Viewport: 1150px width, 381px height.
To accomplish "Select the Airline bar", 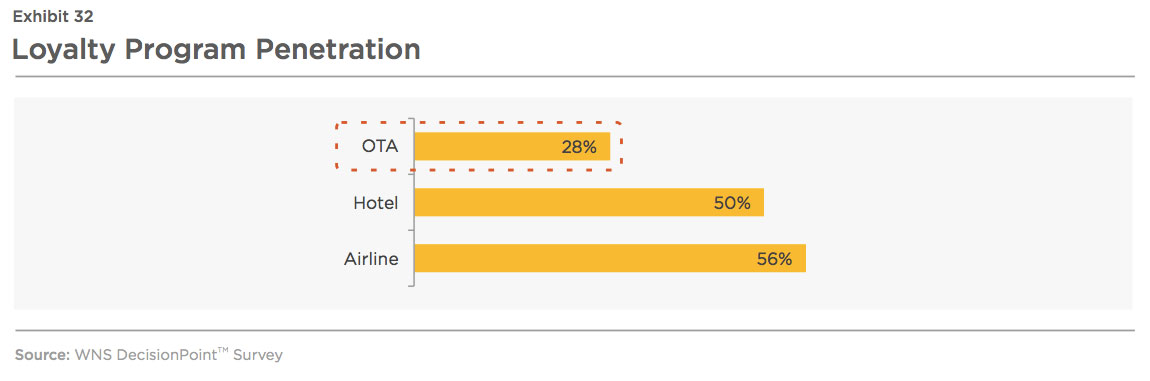I will click(x=610, y=258).
